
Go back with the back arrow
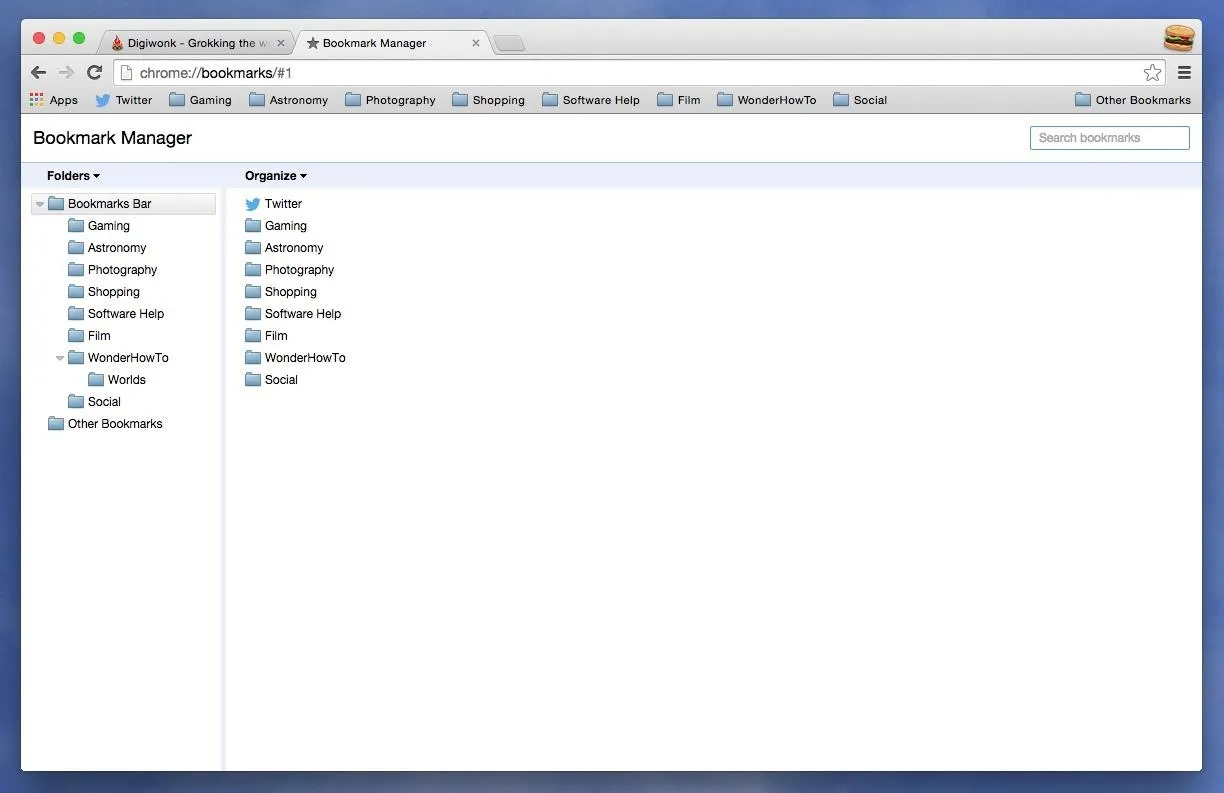pyautogui.click(x=38, y=72)
